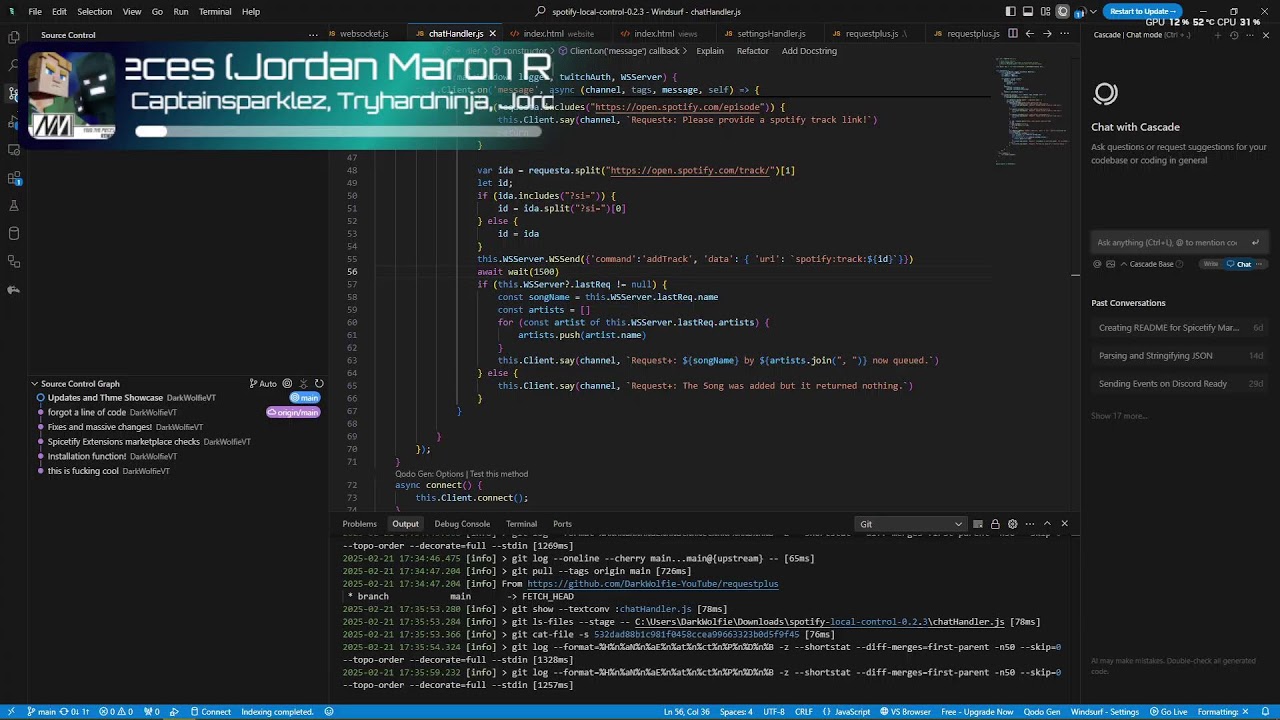Image resolution: width=1280 pixels, height=720 pixels.
Task: Toggle bottom panel layout icon
Action: pos(1027,12)
